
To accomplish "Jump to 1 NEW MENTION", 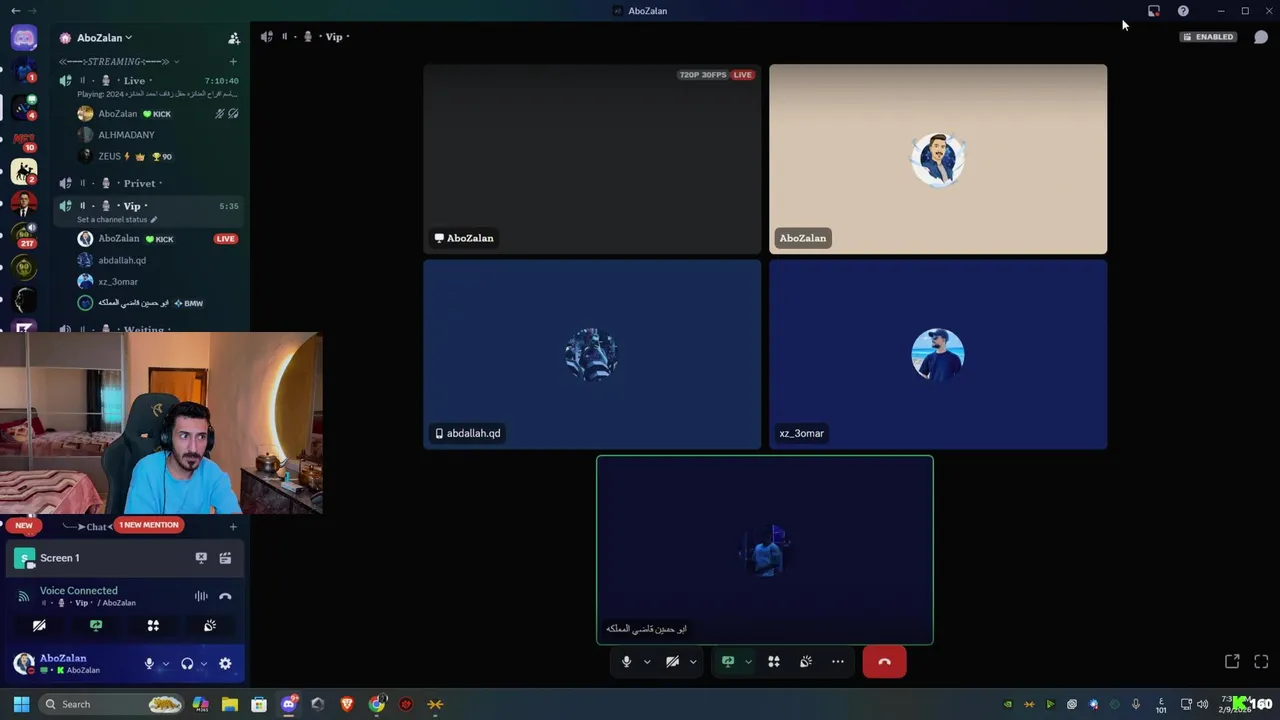I will pyautogui.click(x=149, y=525).
